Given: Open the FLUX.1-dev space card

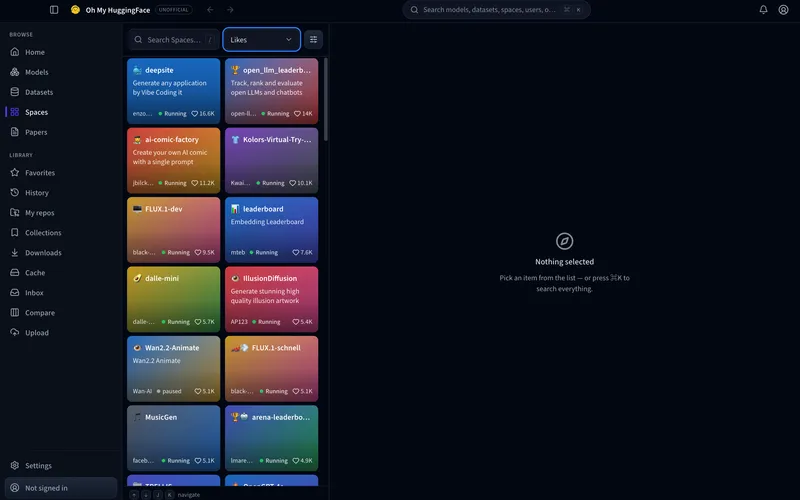Looking at the screenshot, I should tap(173, 230).
